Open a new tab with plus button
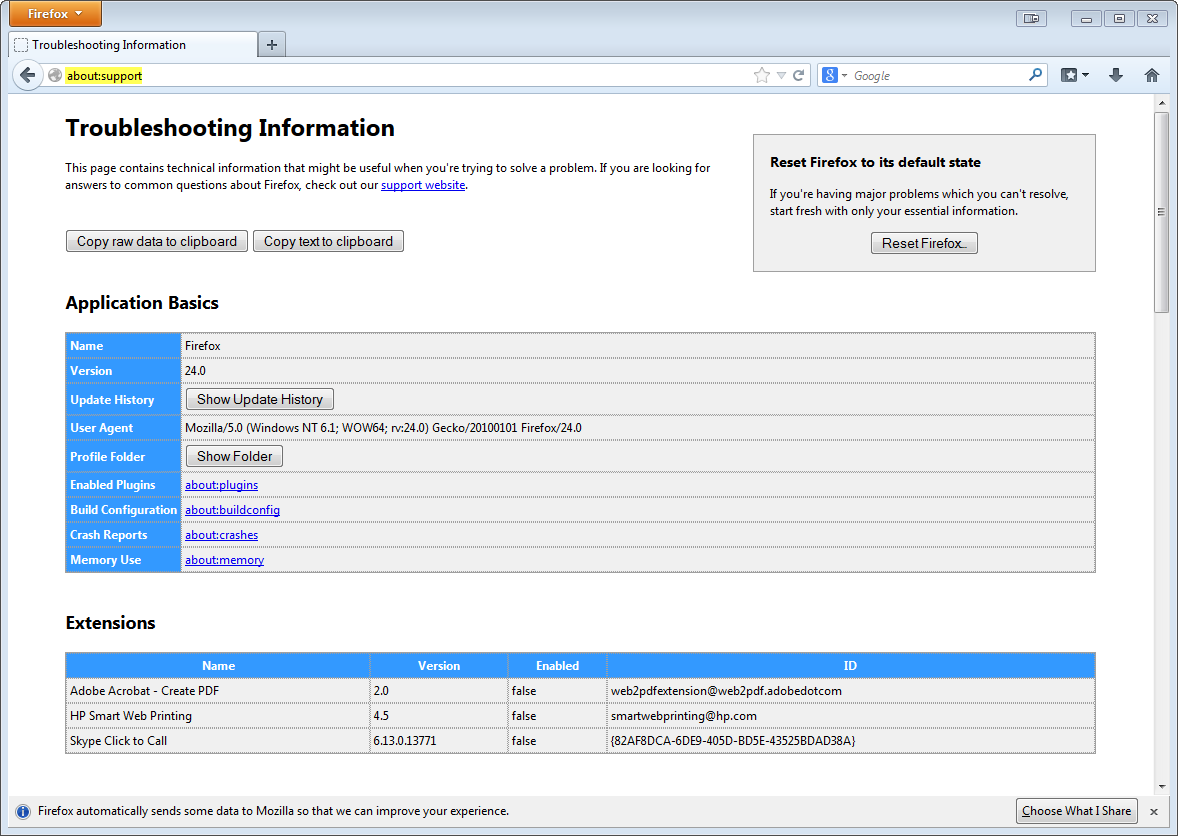Image resolution: width=1178 pixels, height=836 pixels. [x=272, y=45]
